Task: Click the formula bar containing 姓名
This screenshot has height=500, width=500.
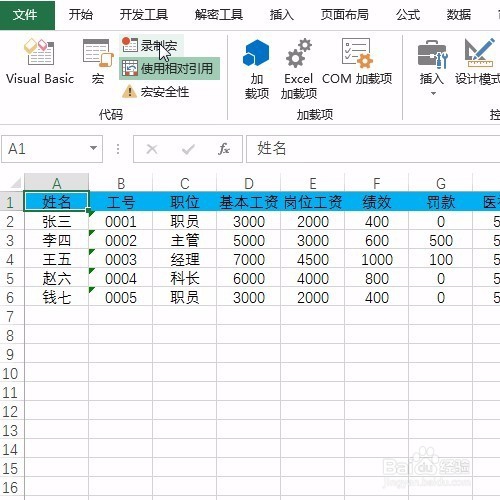Action: point(373,149)
